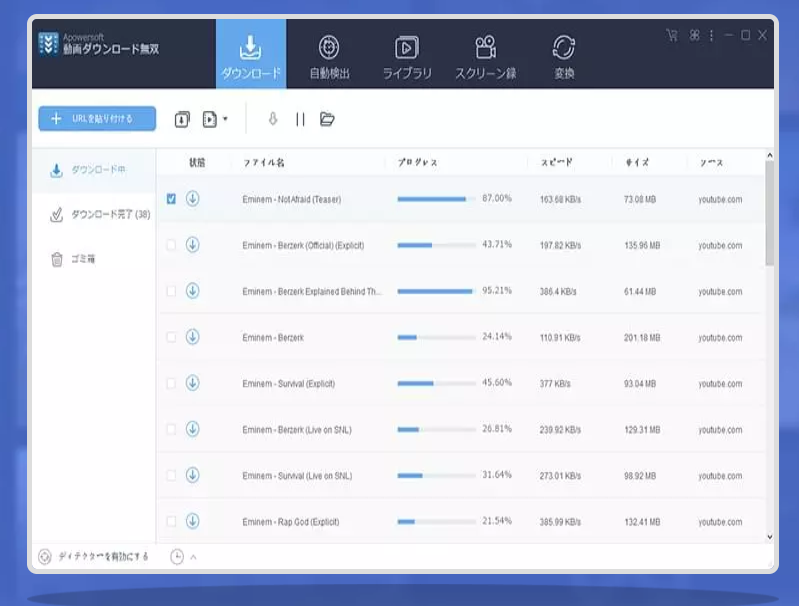Sort by プログレス column header

(x=417, y=163)
